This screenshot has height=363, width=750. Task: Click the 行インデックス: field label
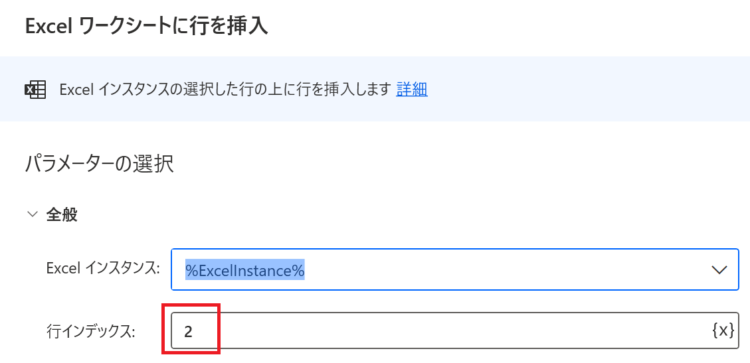click(91, 330)
